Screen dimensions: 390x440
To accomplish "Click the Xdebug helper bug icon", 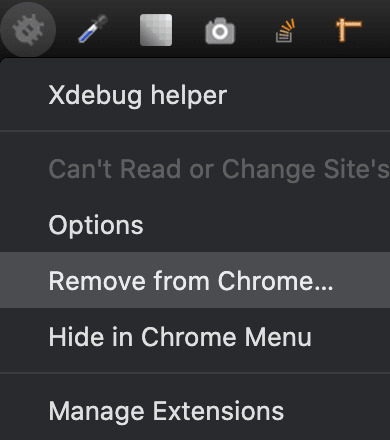I will point(28,30).
